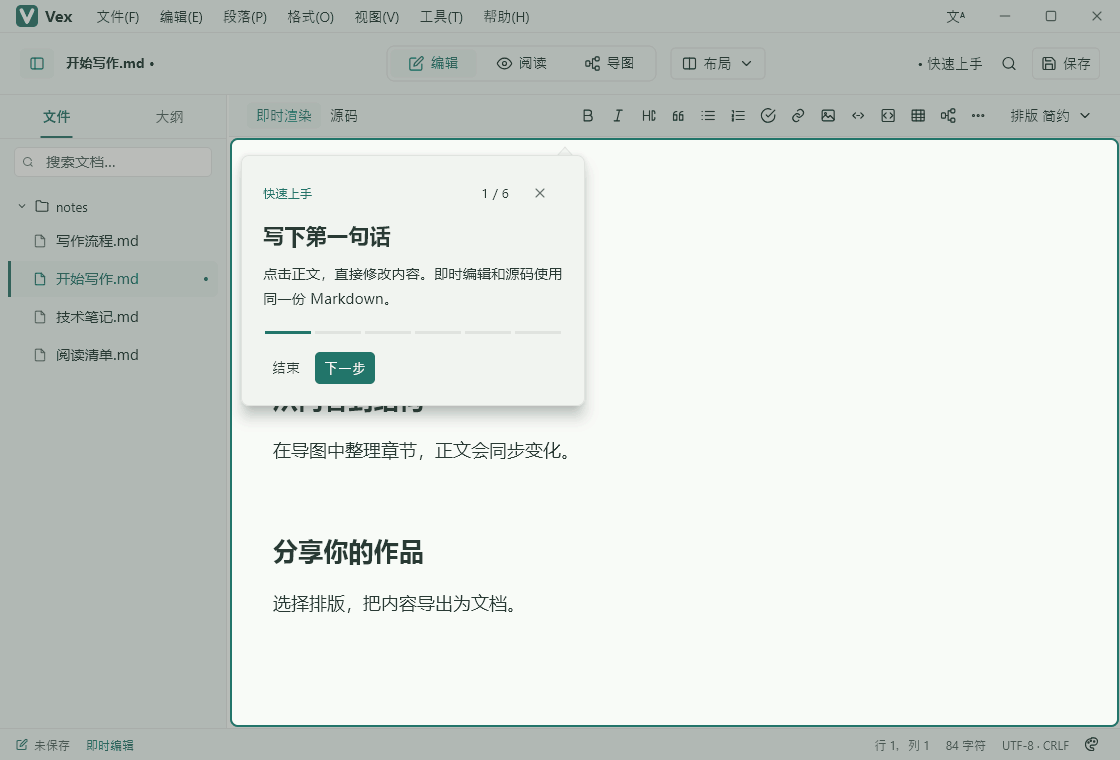Insert a block quote
Screen dimensions: 1120x760
tap(678, 116)
